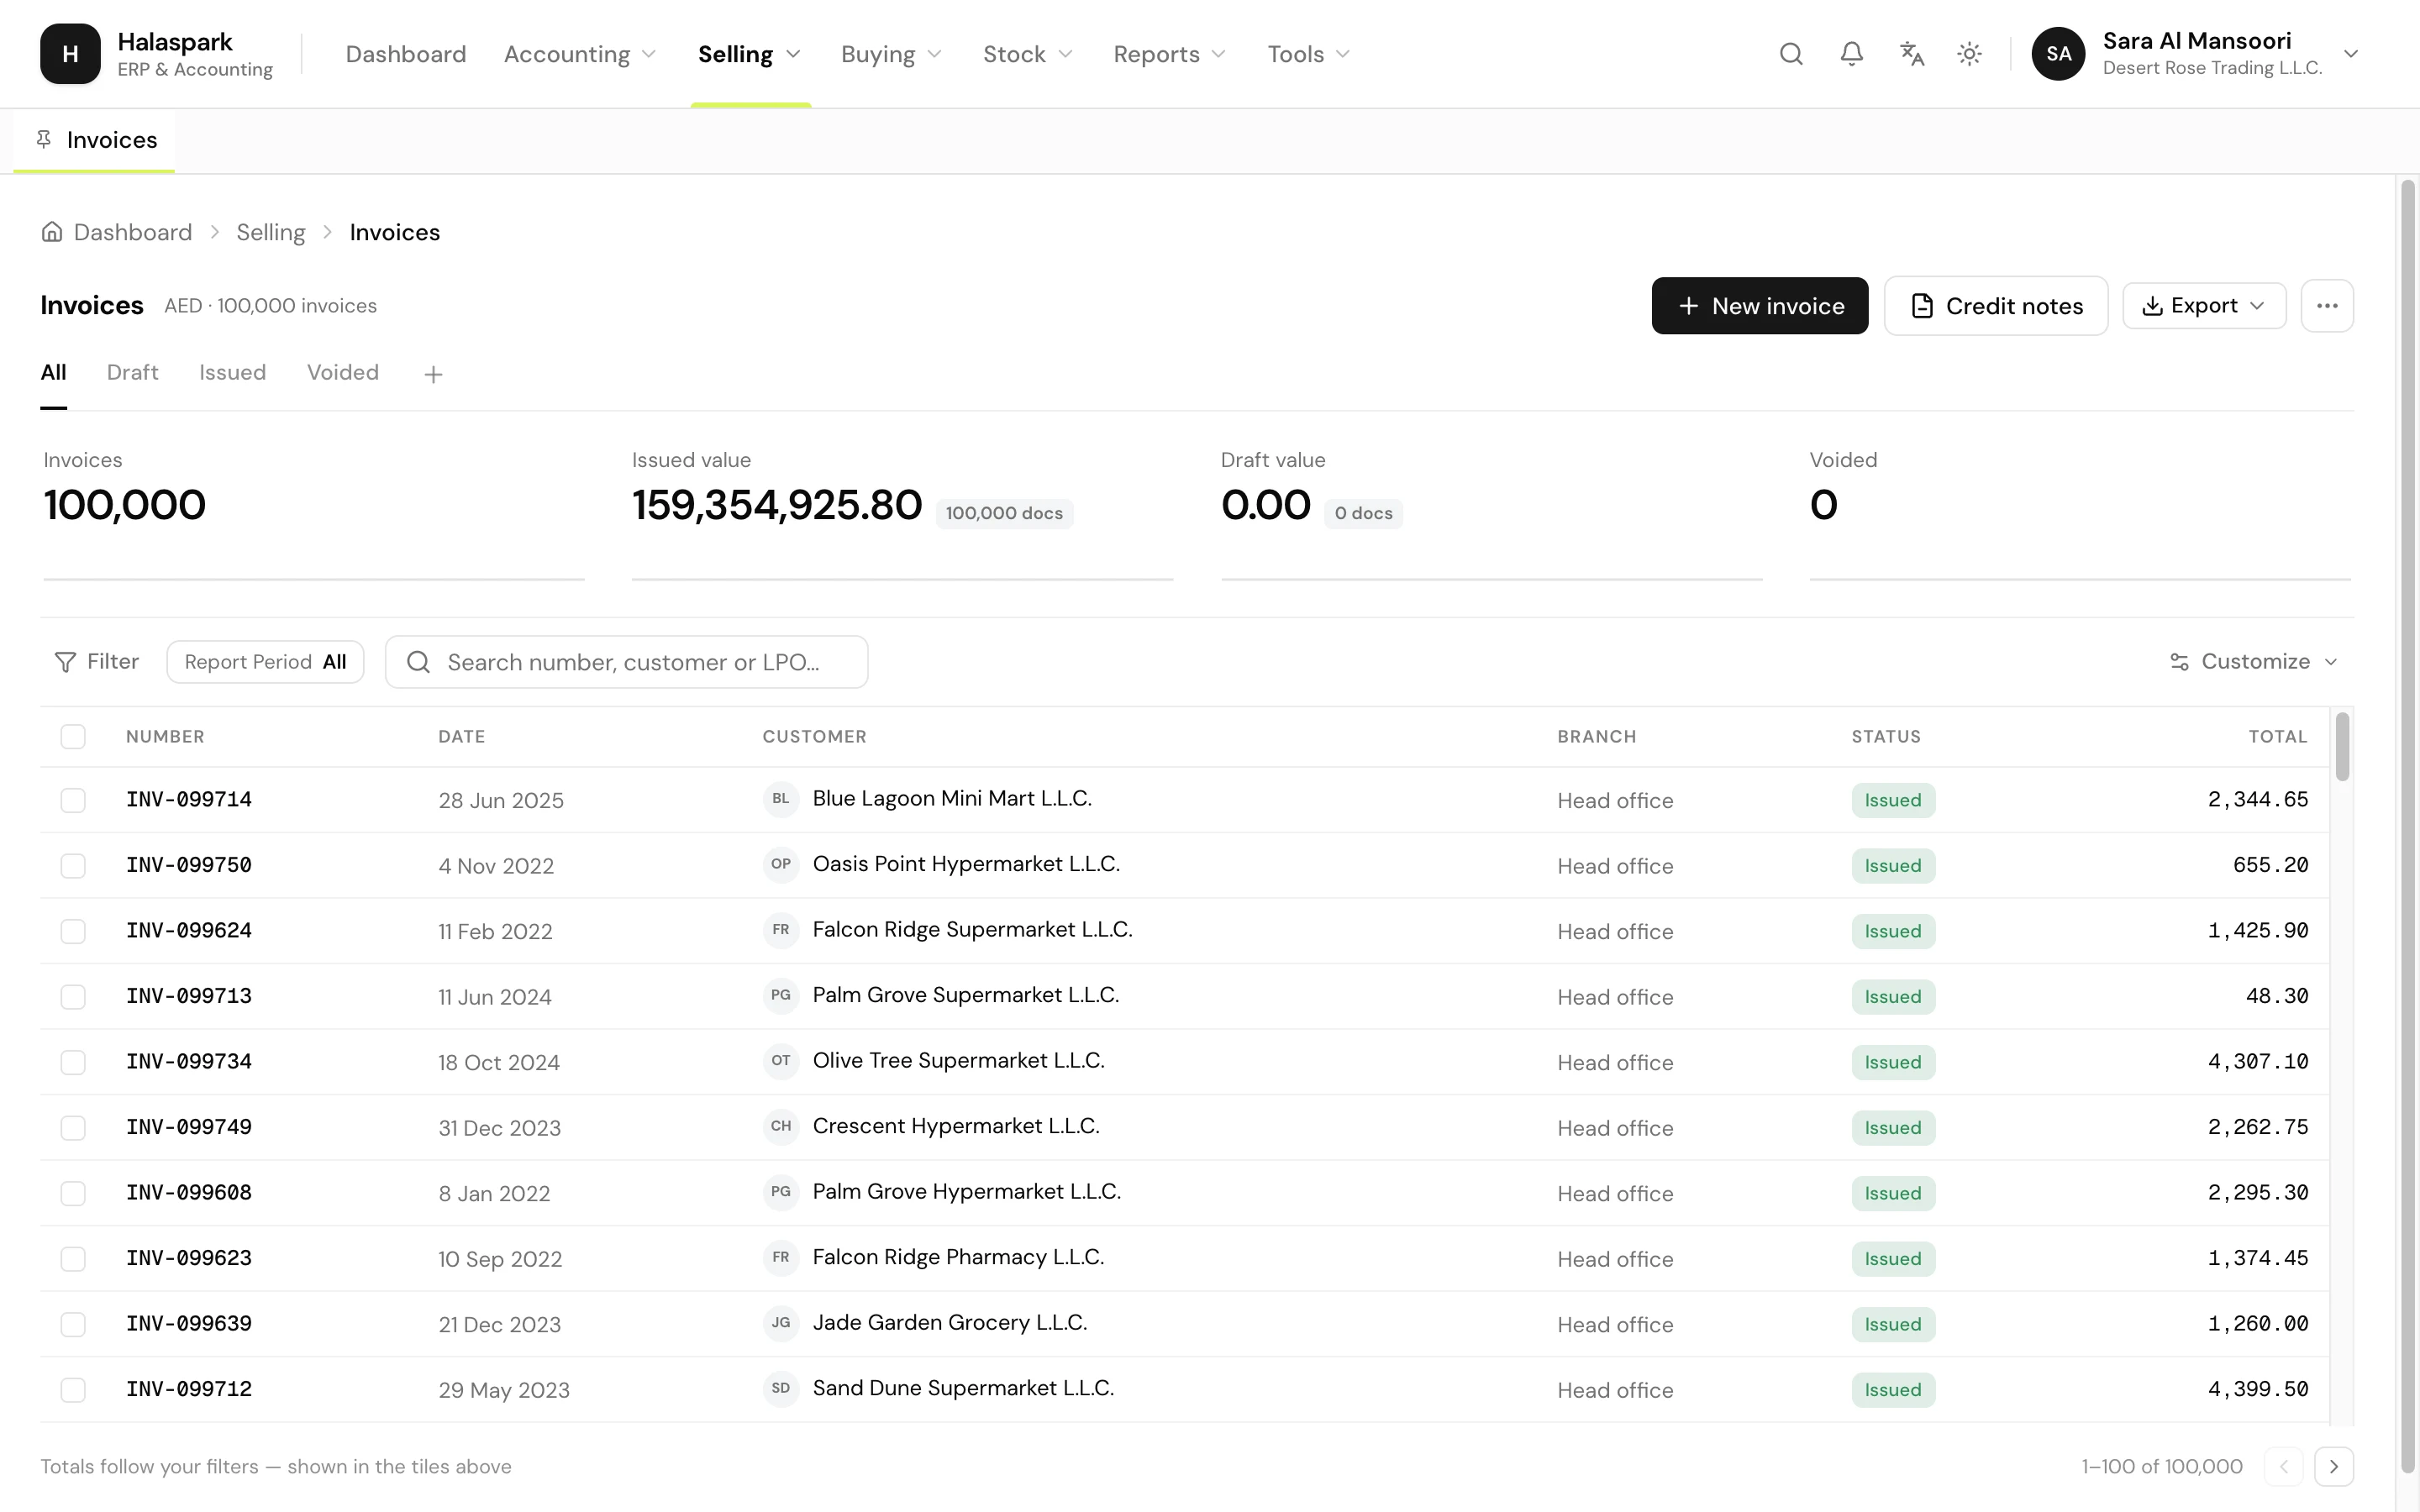Open Dashboard in top navigation
Viewport: 2420px width, 1512px height.
(406, 54)
